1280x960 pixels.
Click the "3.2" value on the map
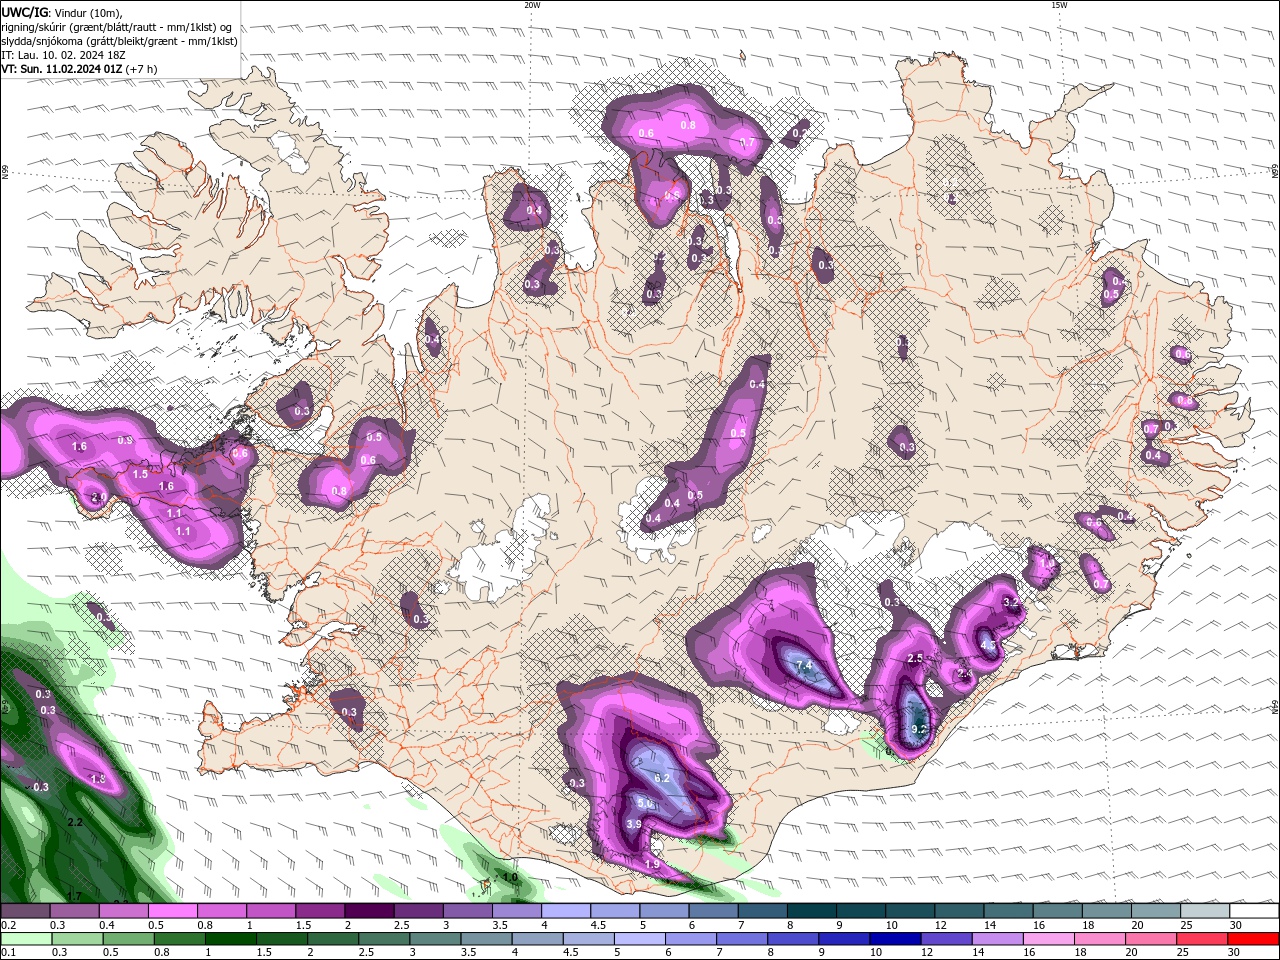click(1011, 603)
